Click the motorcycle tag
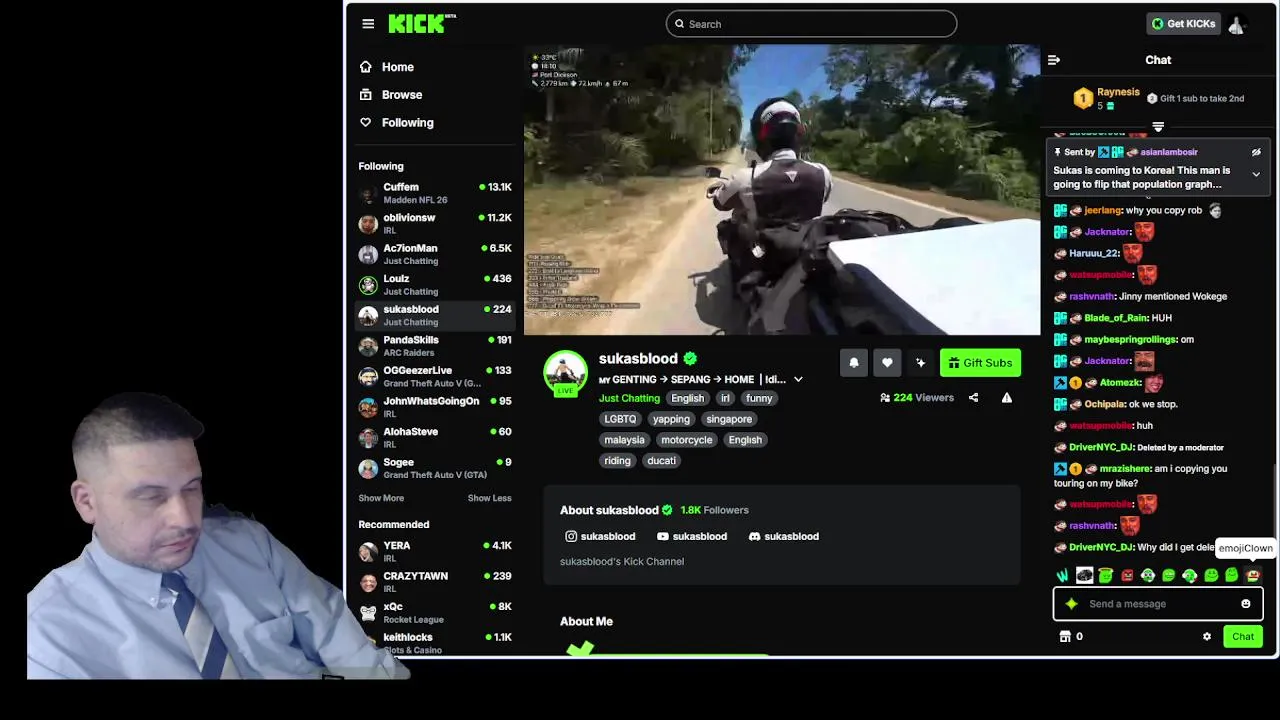The height and width of the screenshot is (720, 1280). tap(686, 440)
